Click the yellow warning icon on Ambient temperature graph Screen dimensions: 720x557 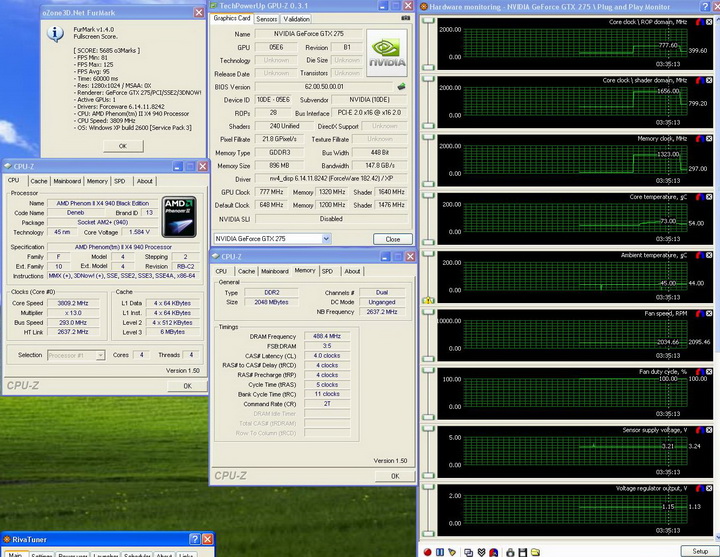pos(428,300)
